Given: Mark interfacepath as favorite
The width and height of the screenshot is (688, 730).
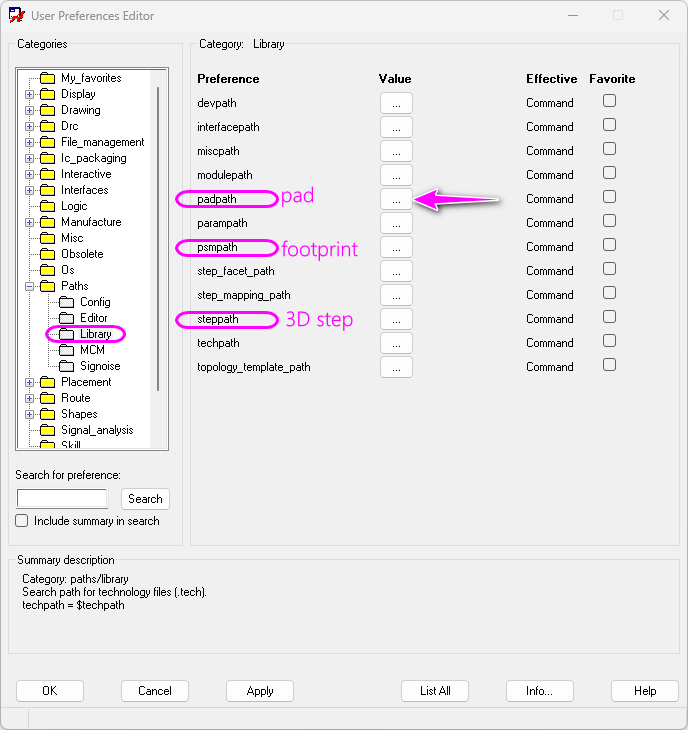Looking at the screenshot, I should (x=609, y=125).
